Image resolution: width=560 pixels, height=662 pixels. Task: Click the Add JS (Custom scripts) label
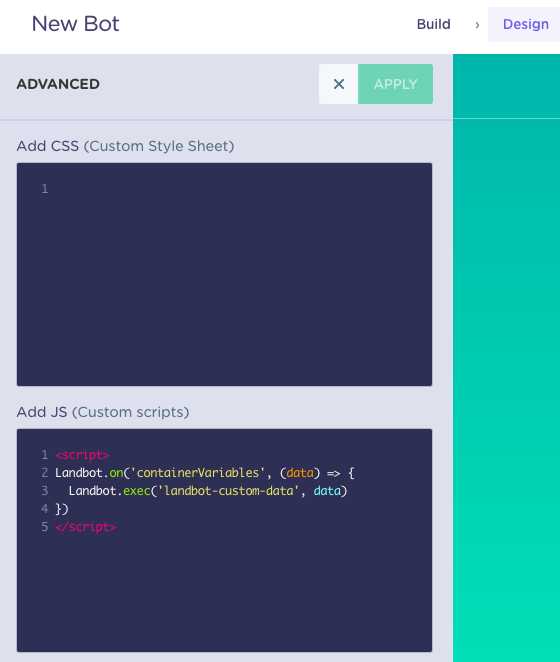[103, 412]
